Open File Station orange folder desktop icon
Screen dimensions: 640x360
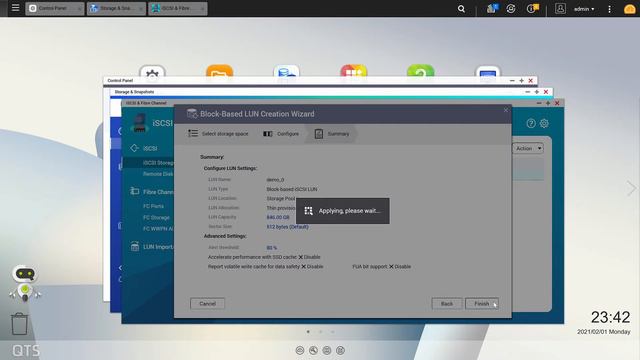point(219,71)
